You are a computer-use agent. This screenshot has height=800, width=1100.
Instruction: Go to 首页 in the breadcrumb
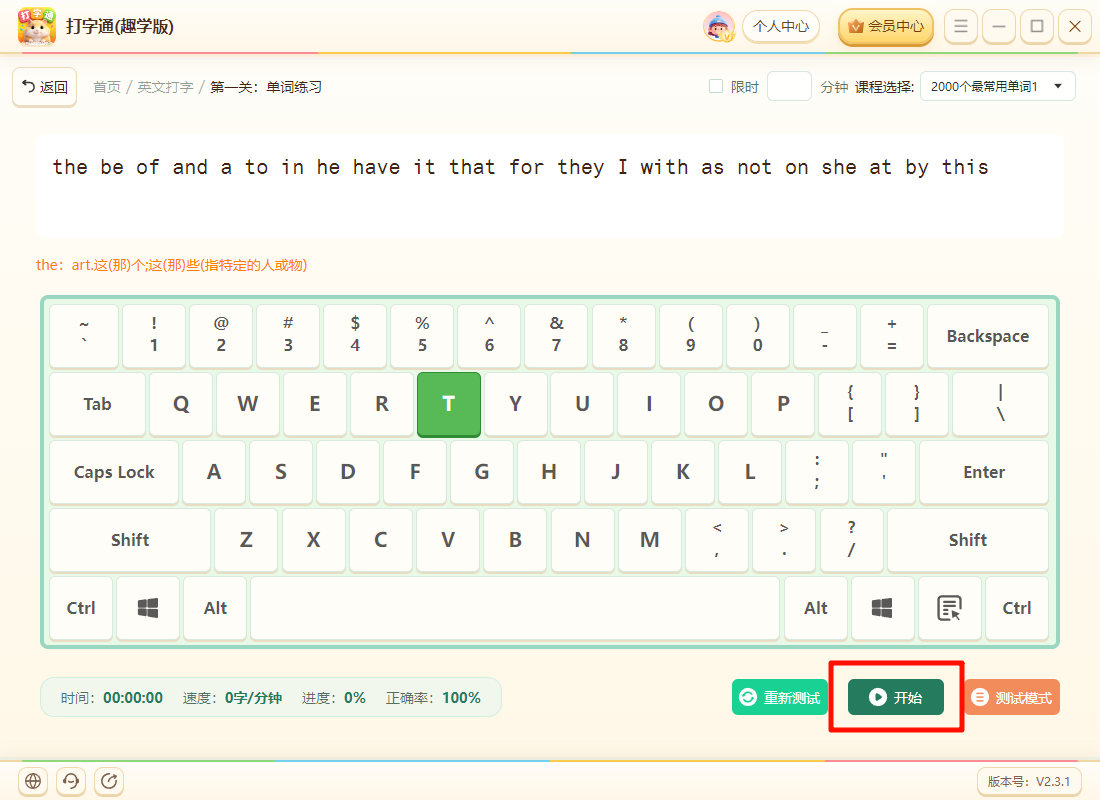coord(107,87)
